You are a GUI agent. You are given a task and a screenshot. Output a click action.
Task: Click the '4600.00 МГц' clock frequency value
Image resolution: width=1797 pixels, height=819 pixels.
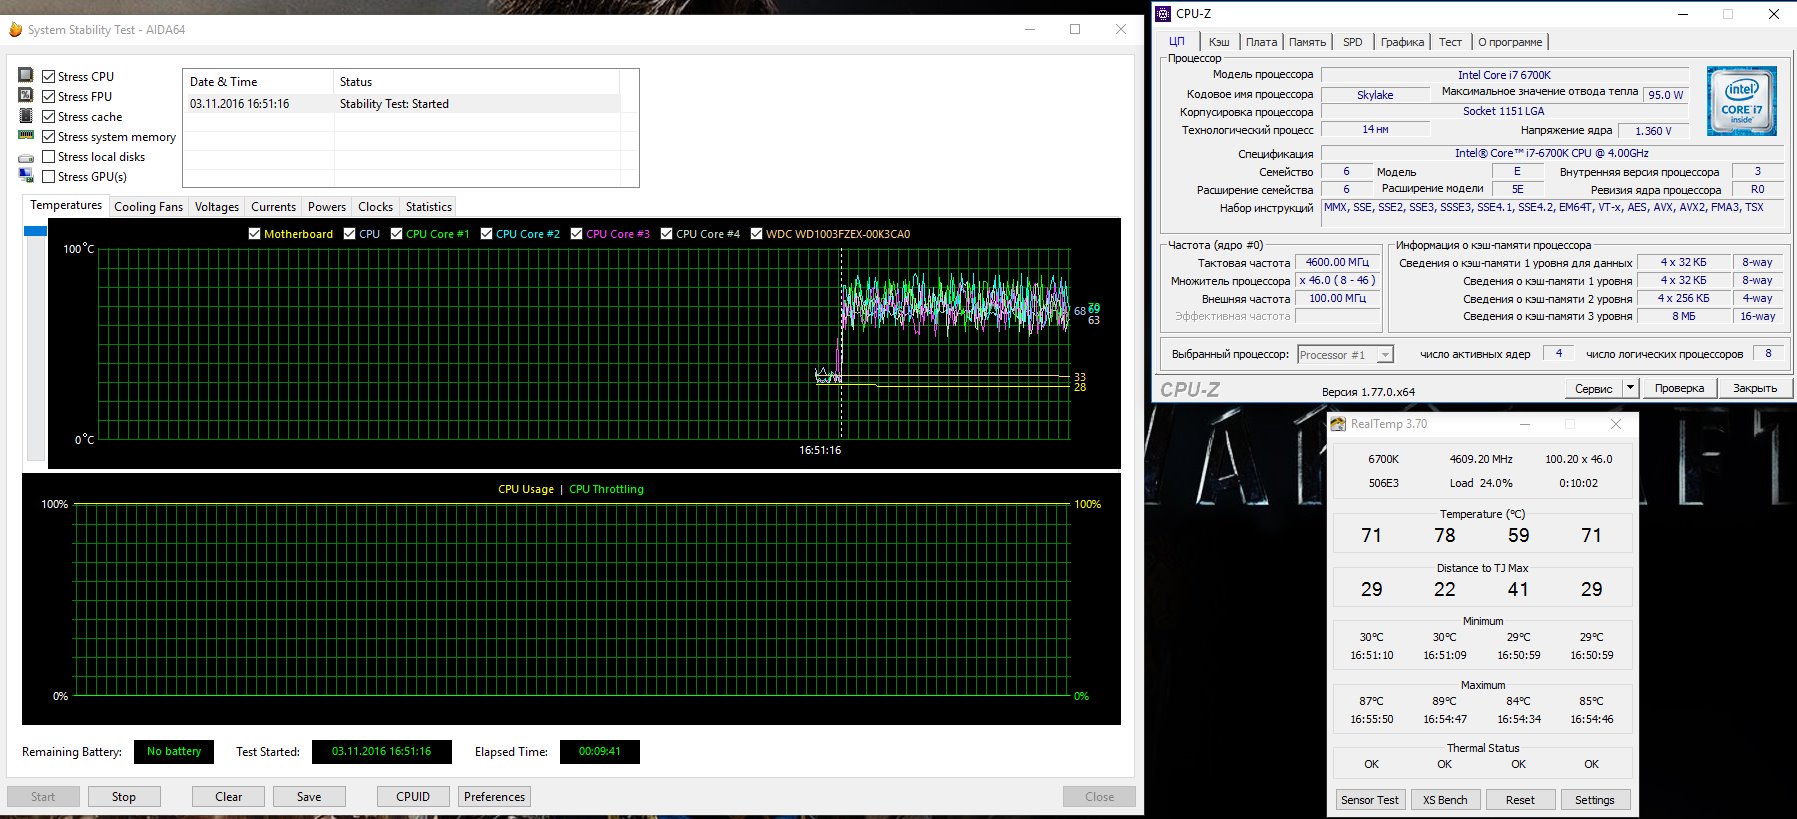[x=1337, y=262]
